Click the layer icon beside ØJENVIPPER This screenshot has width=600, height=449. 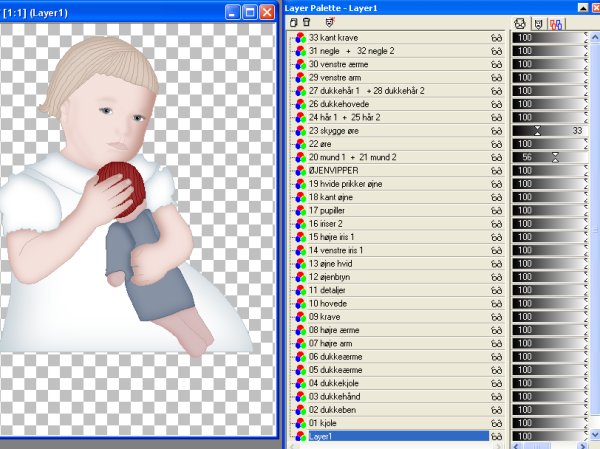click(300, 171)
